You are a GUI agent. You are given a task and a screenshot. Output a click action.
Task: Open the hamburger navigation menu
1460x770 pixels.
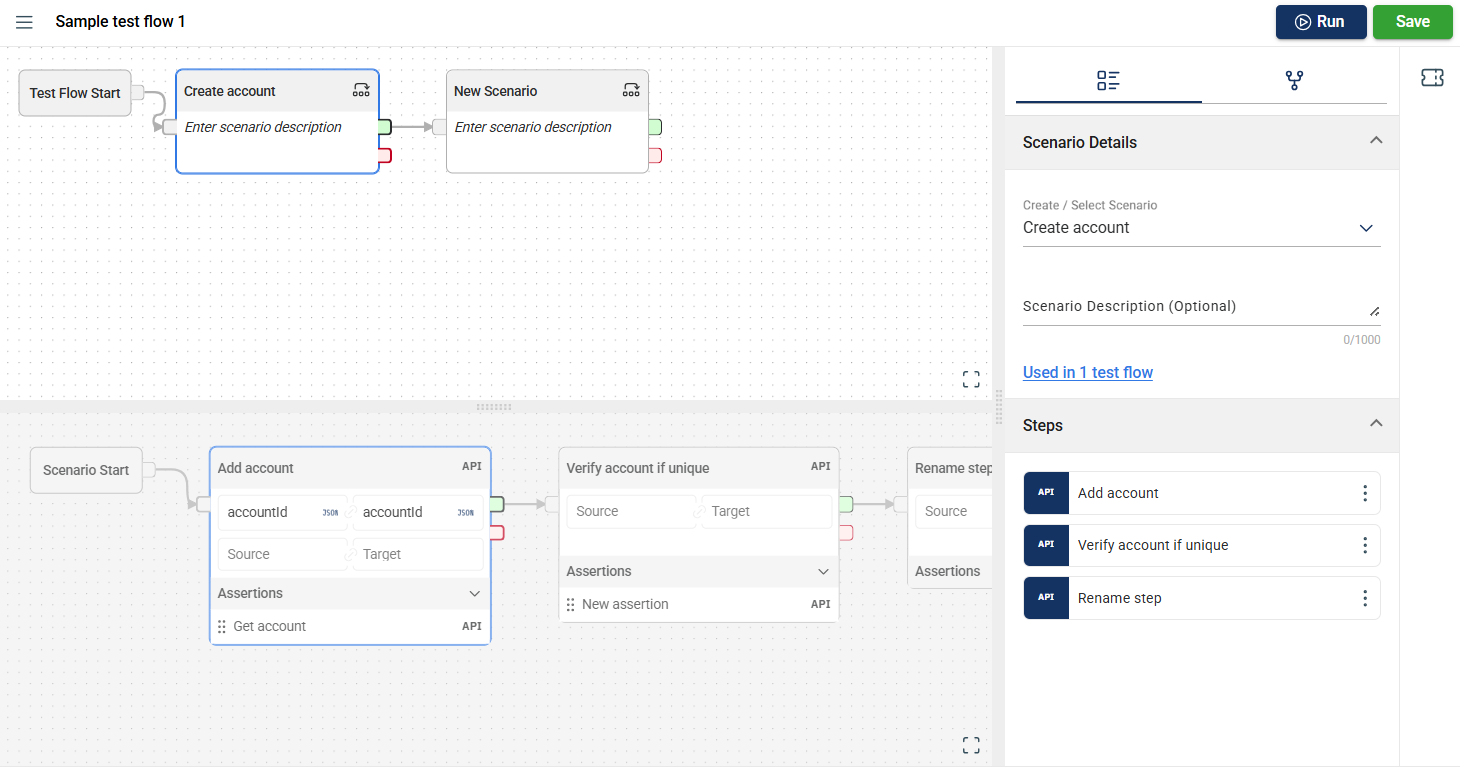(24, 22)
